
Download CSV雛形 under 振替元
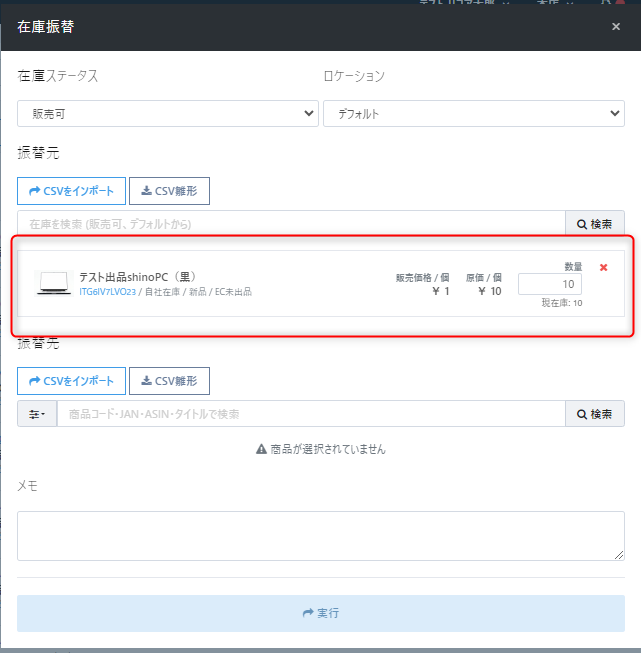169,190
